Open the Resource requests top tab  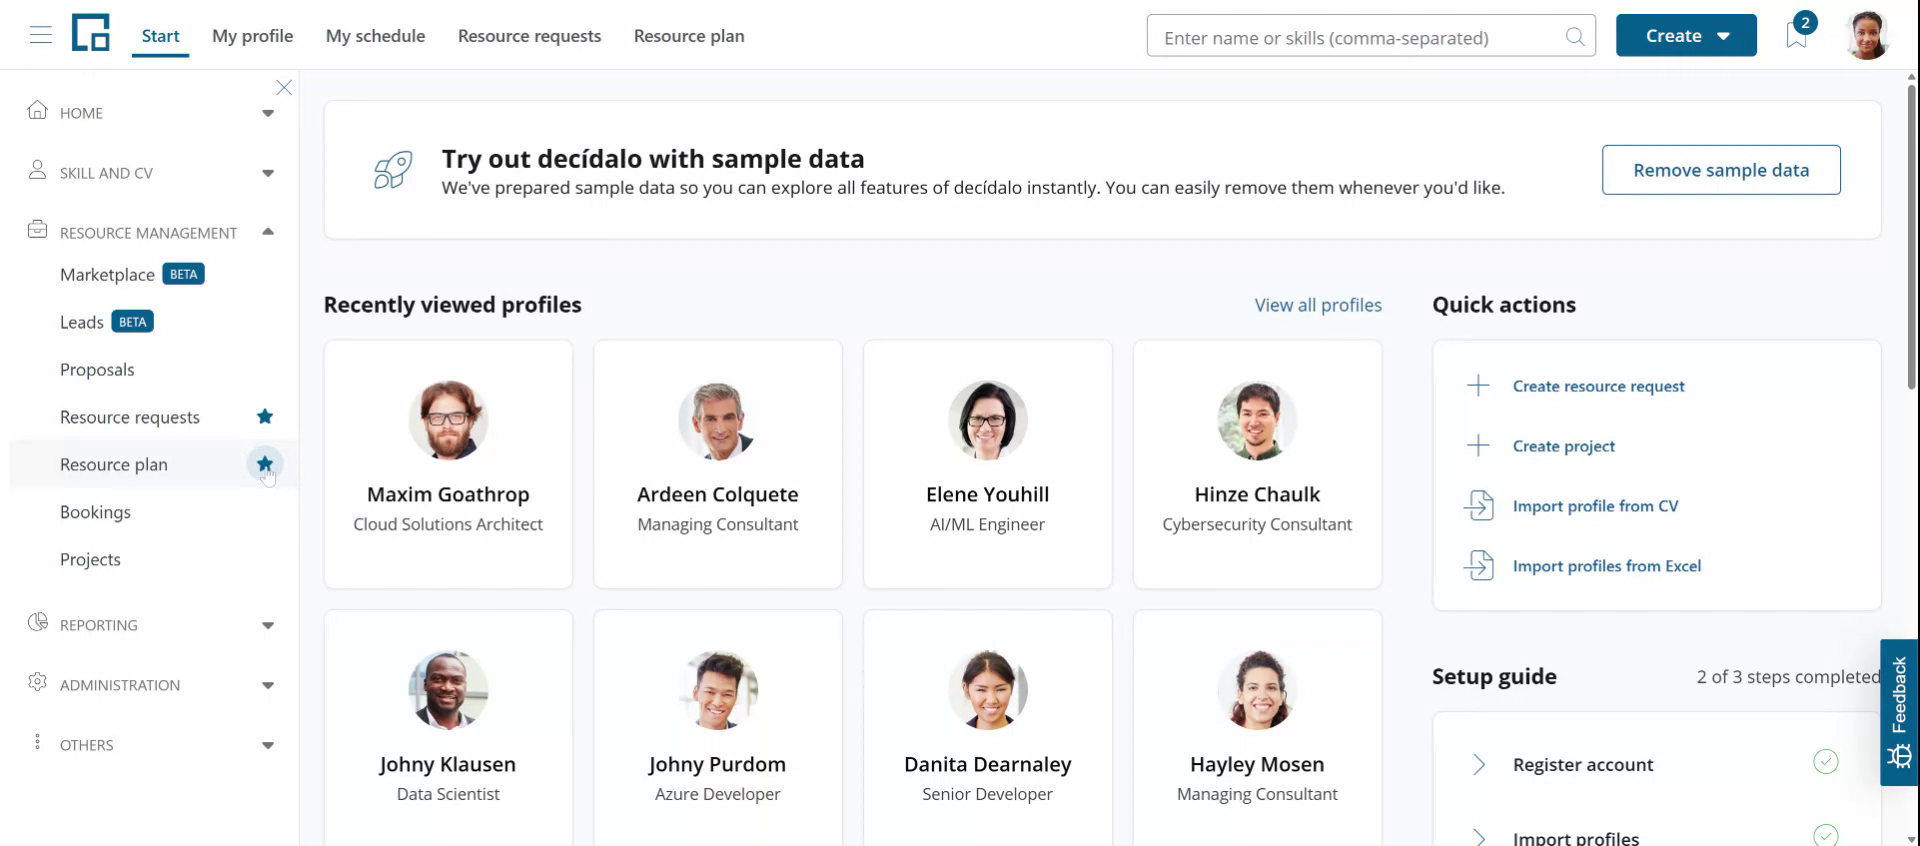pyautogui.click(x=529, y=36)
